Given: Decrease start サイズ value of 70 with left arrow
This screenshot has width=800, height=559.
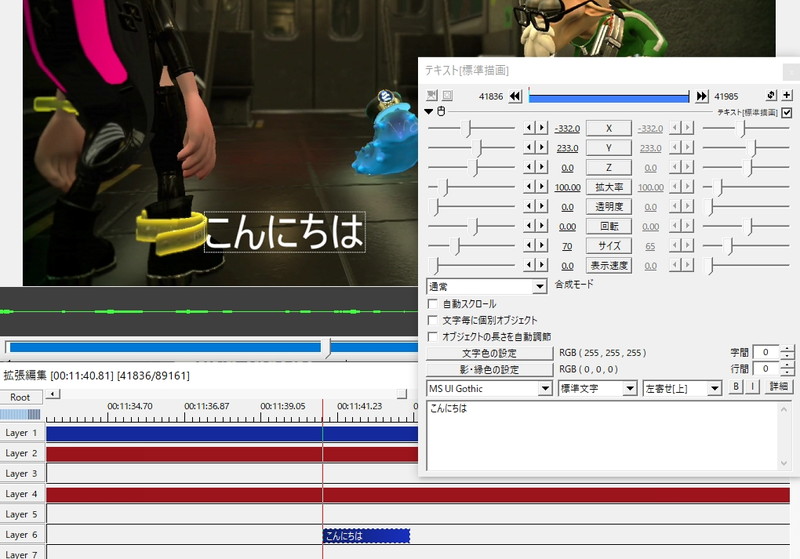Looking at the screenshot, I should pyautogui.click(x=529, y=245).
